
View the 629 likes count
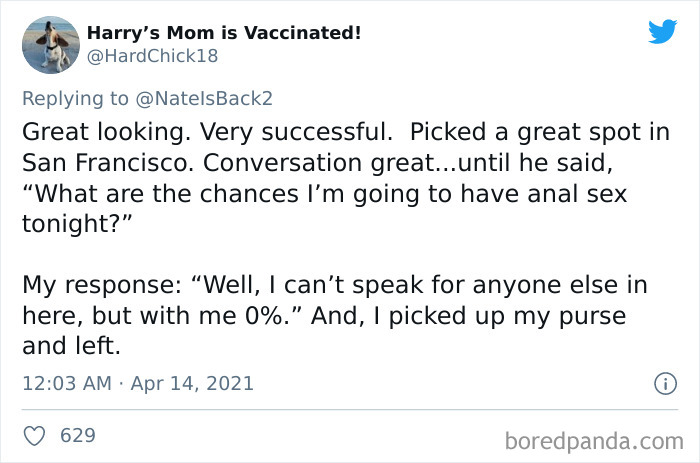[x=78, y=436]
